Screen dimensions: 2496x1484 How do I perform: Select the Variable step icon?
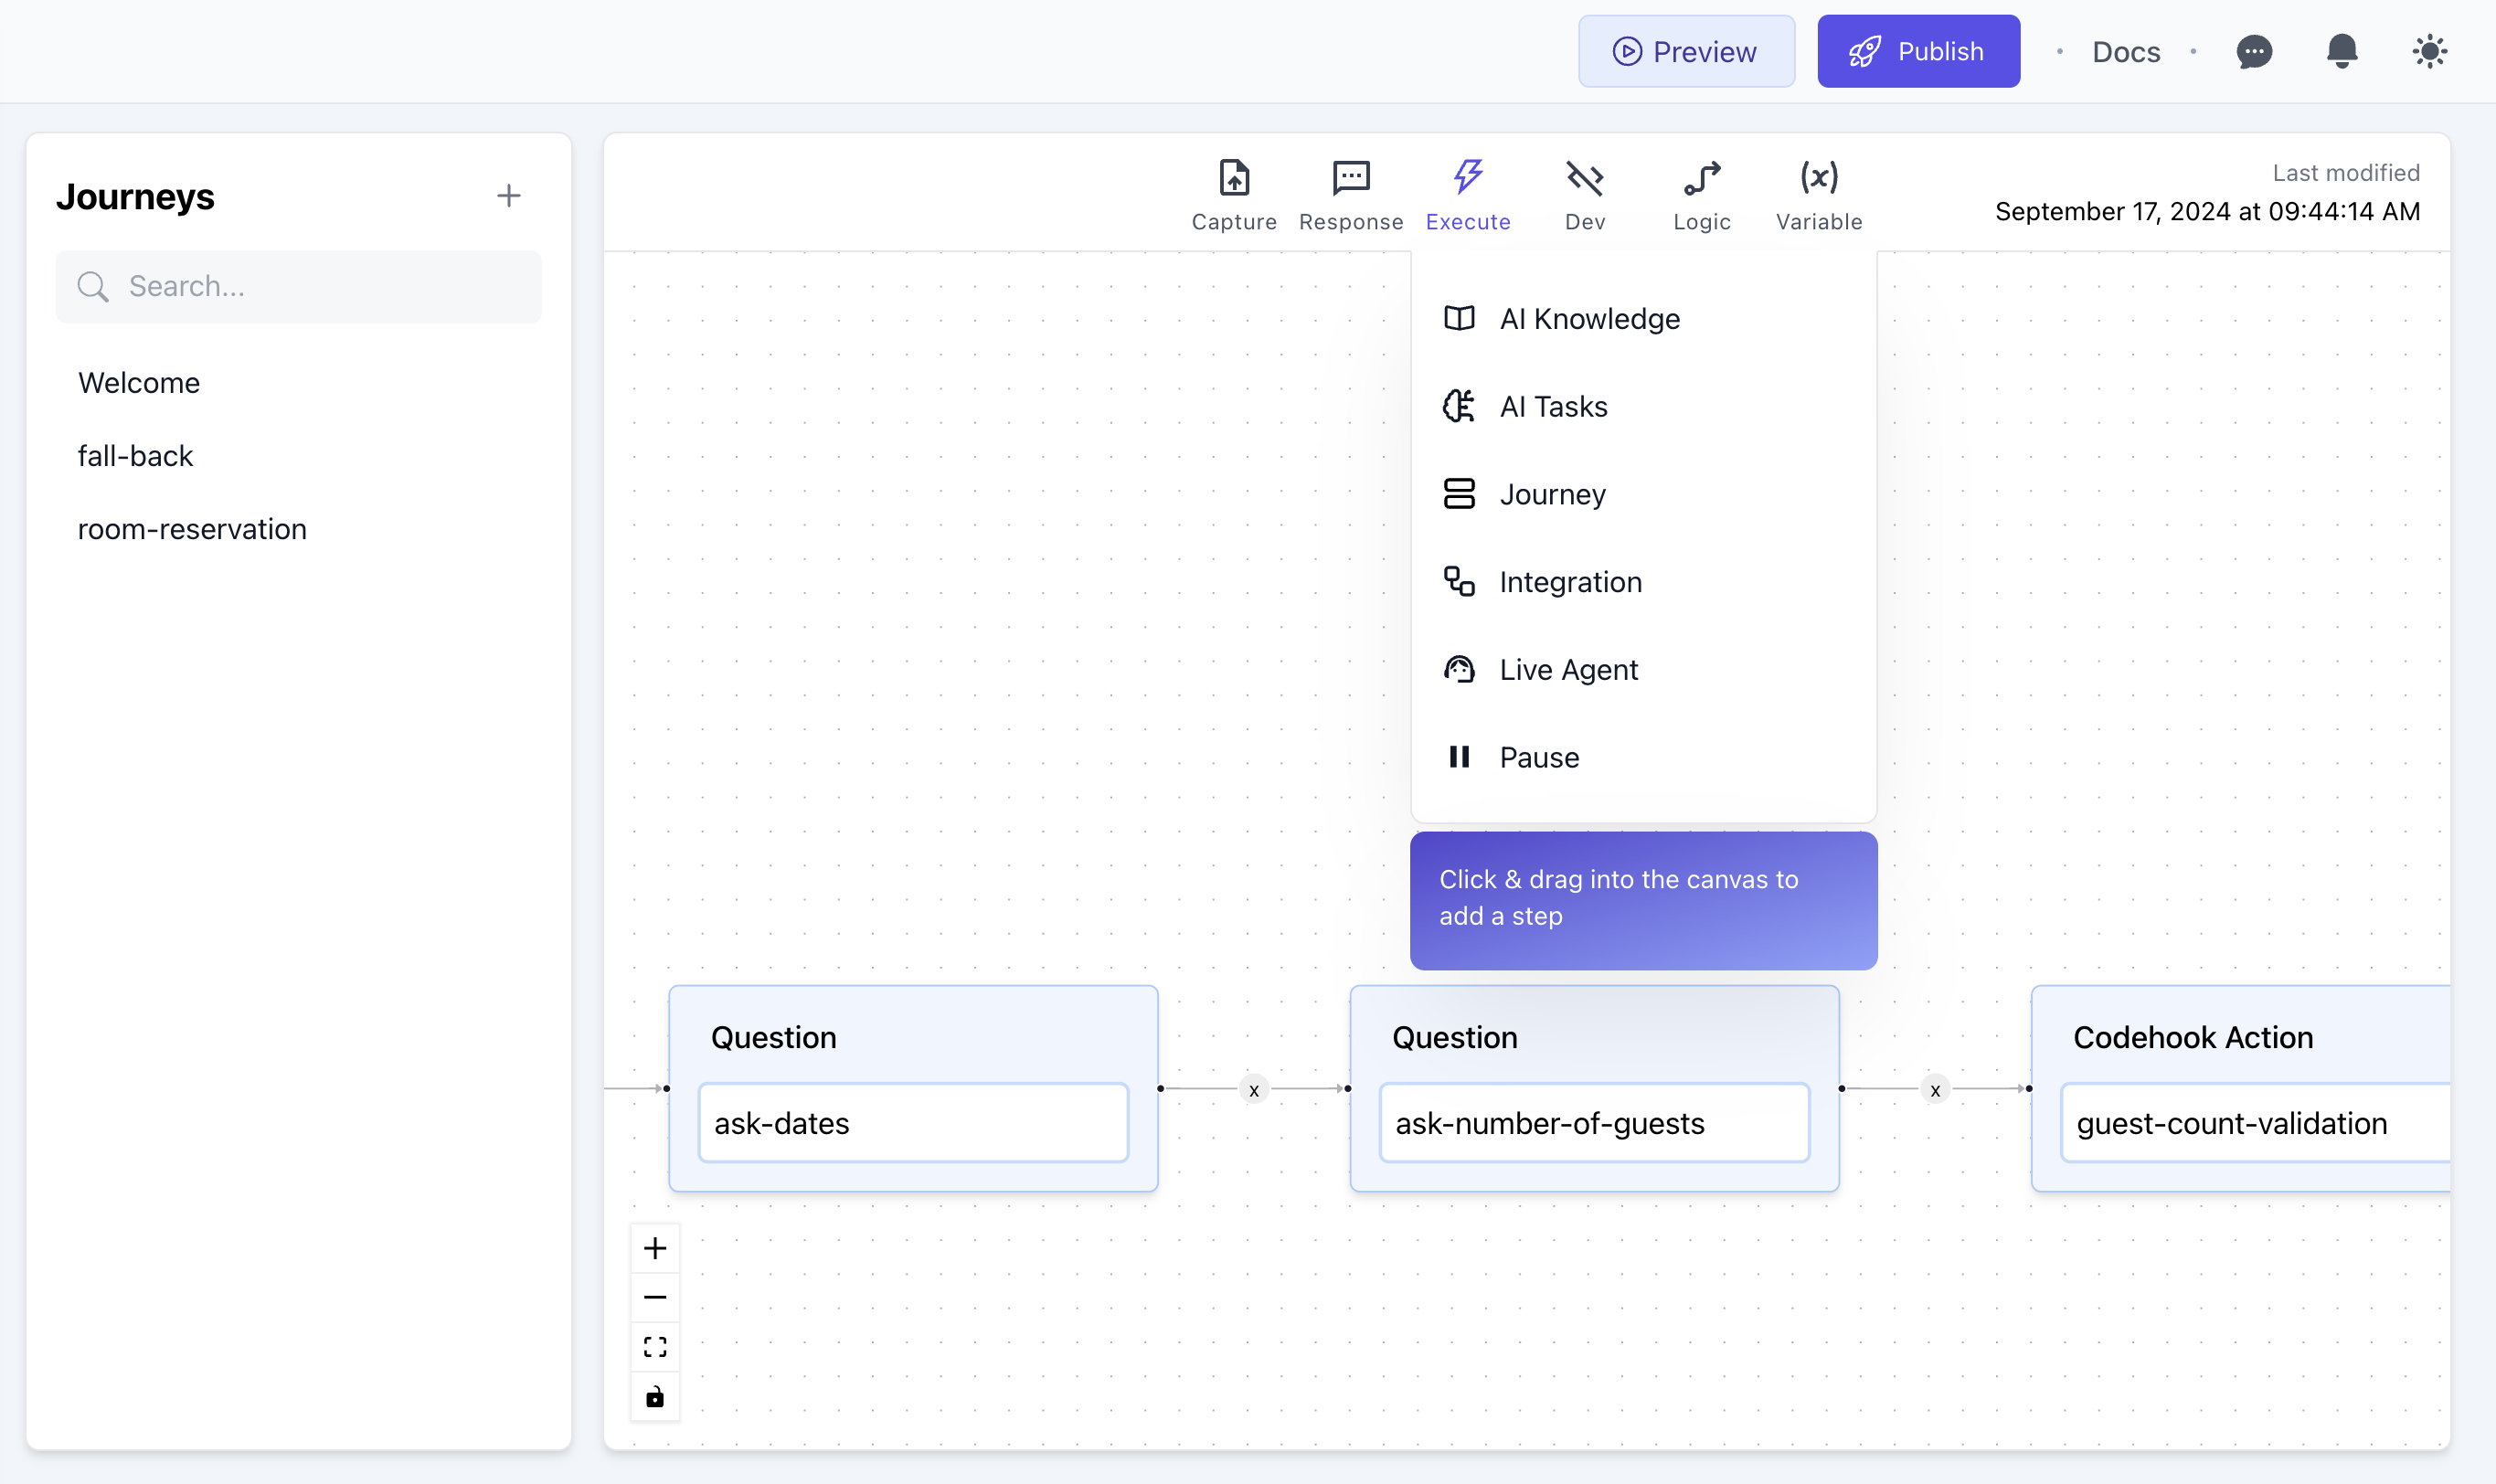click(1818, 193)
